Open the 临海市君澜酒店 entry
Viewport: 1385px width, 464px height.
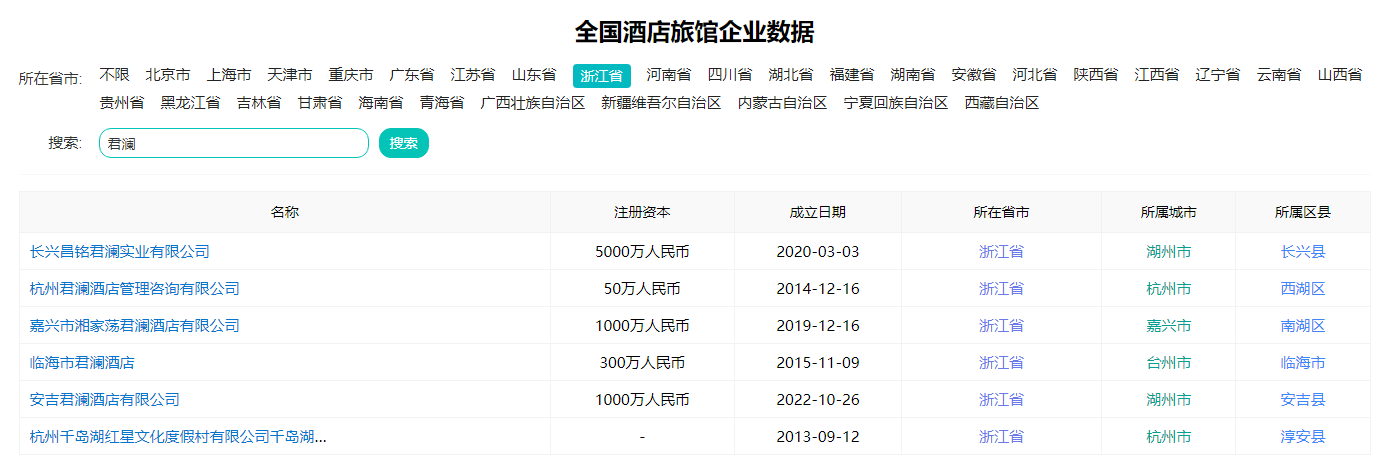pos(82,362)
